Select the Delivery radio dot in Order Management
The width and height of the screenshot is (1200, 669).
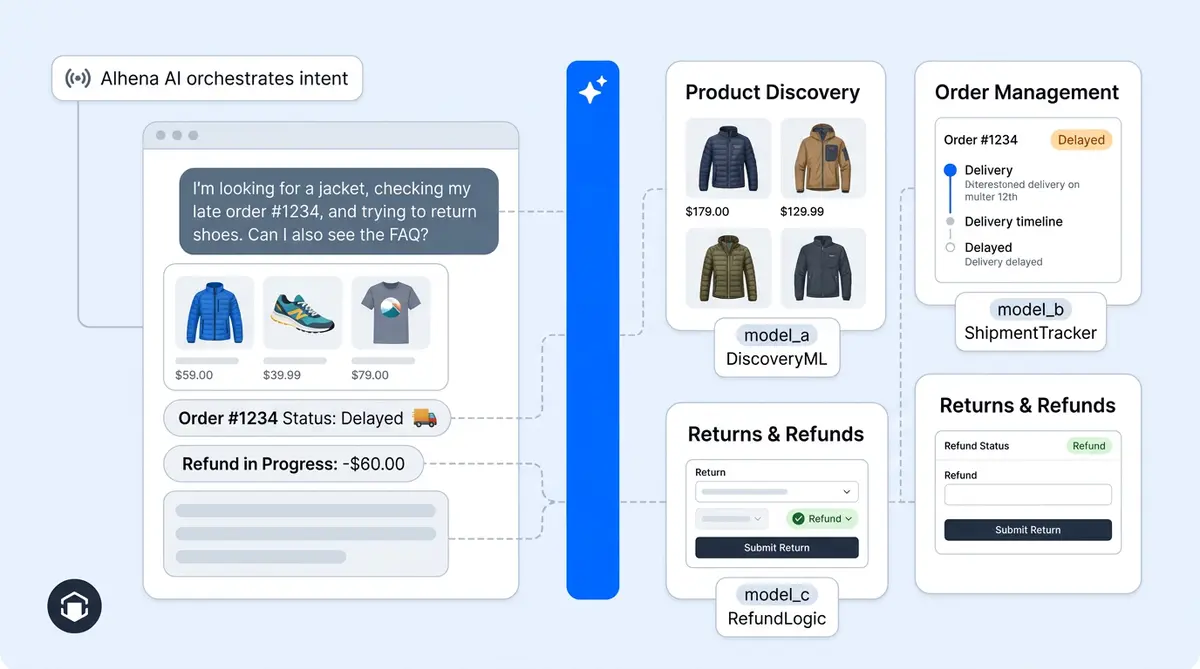950,170
